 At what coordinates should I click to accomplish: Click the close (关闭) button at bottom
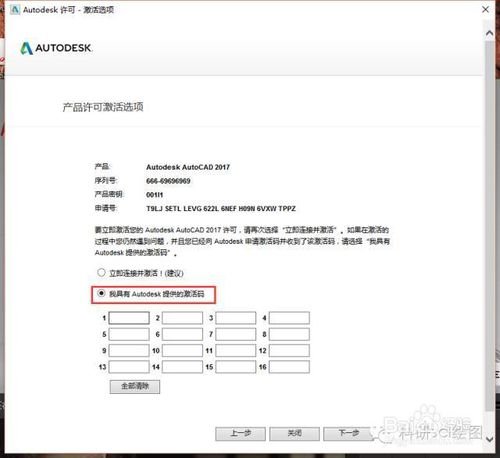click(294, 434)
